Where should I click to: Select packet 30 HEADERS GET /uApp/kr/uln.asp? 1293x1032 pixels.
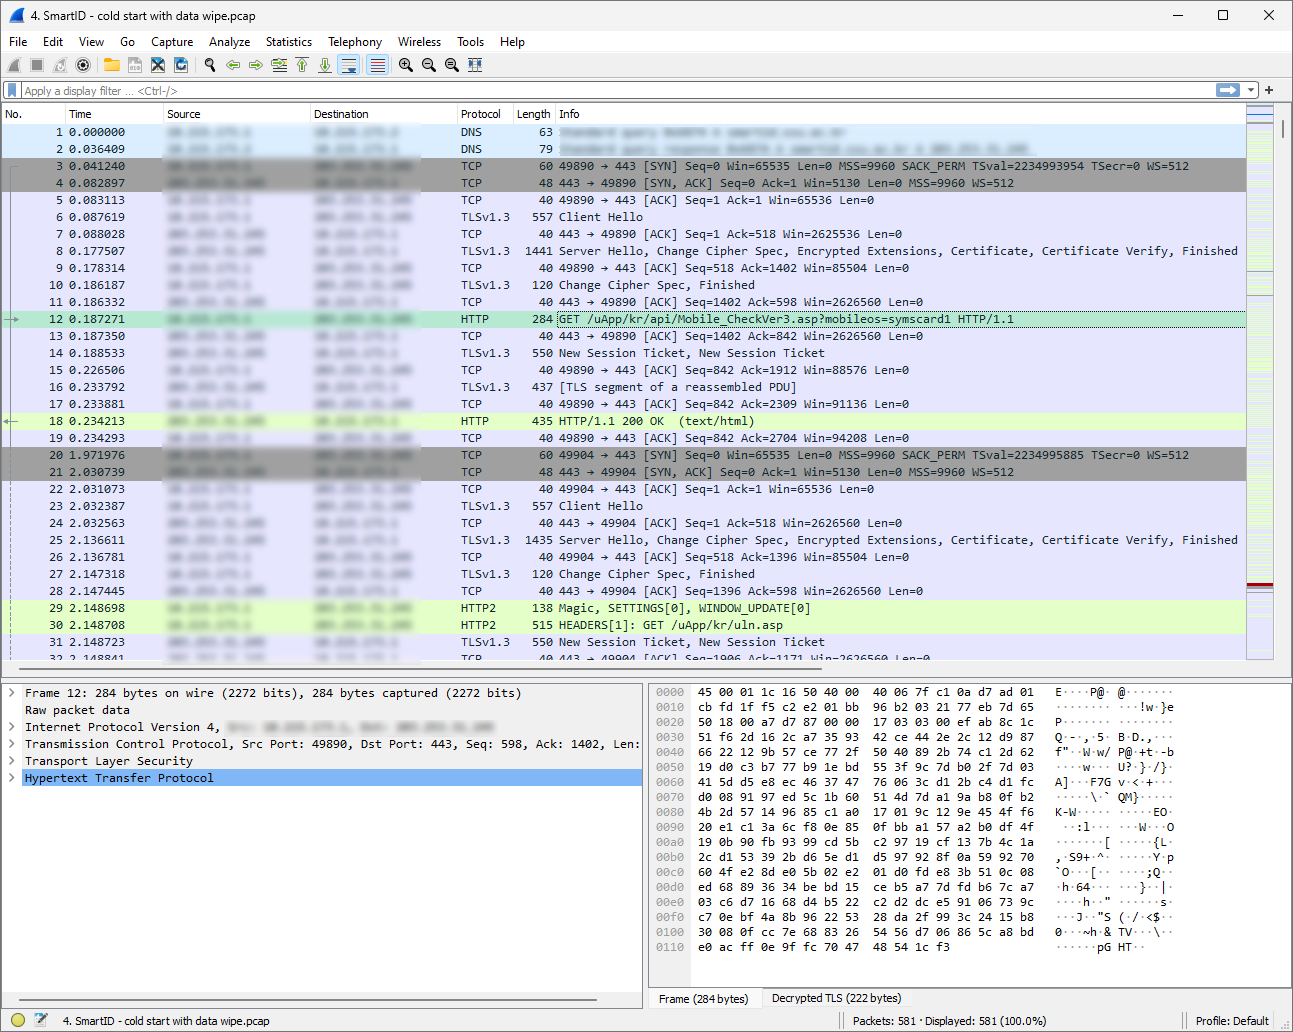click(624, 625)
